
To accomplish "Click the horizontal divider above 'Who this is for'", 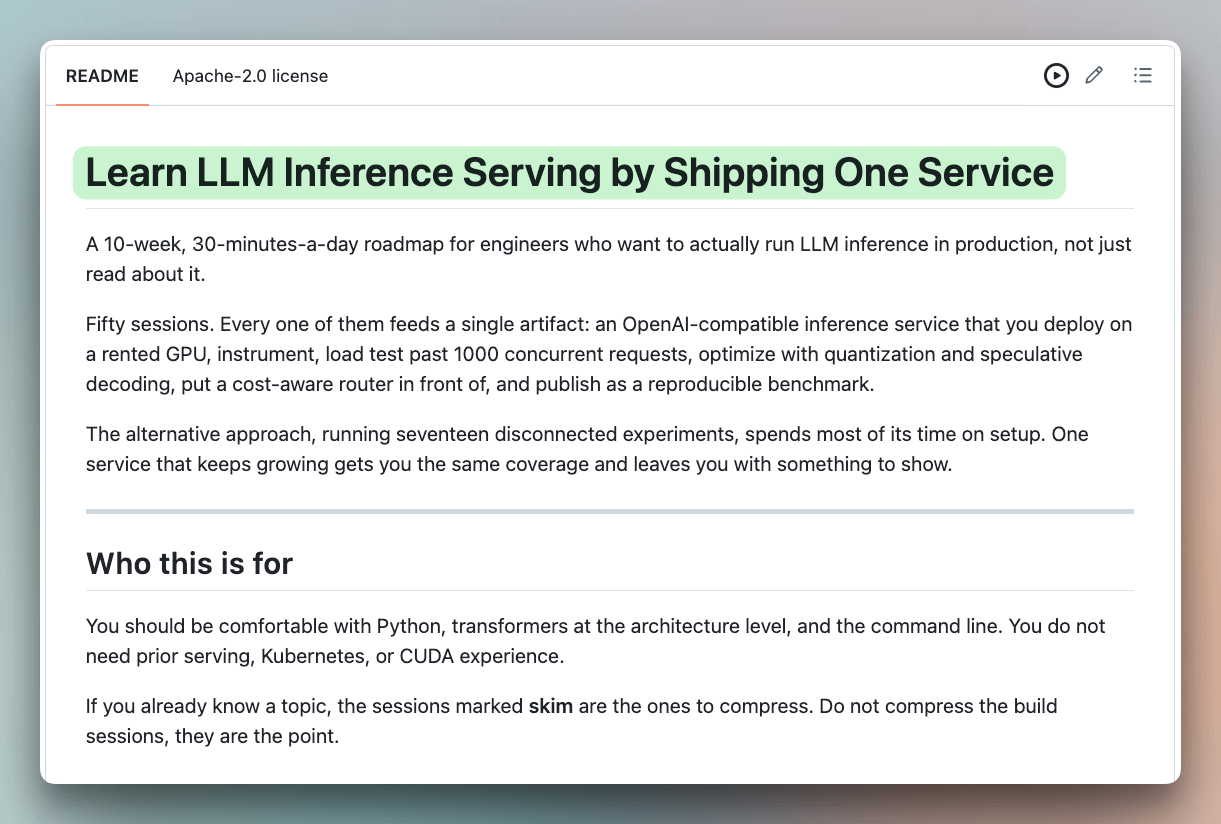I will pos(610,511).
